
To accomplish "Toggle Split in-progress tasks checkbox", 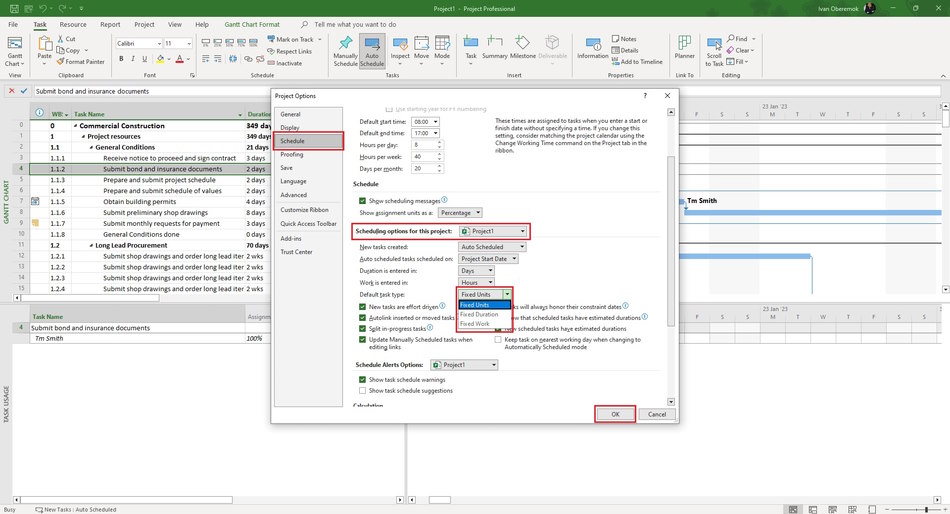I will pyautogui.click(x=362, y=329).
